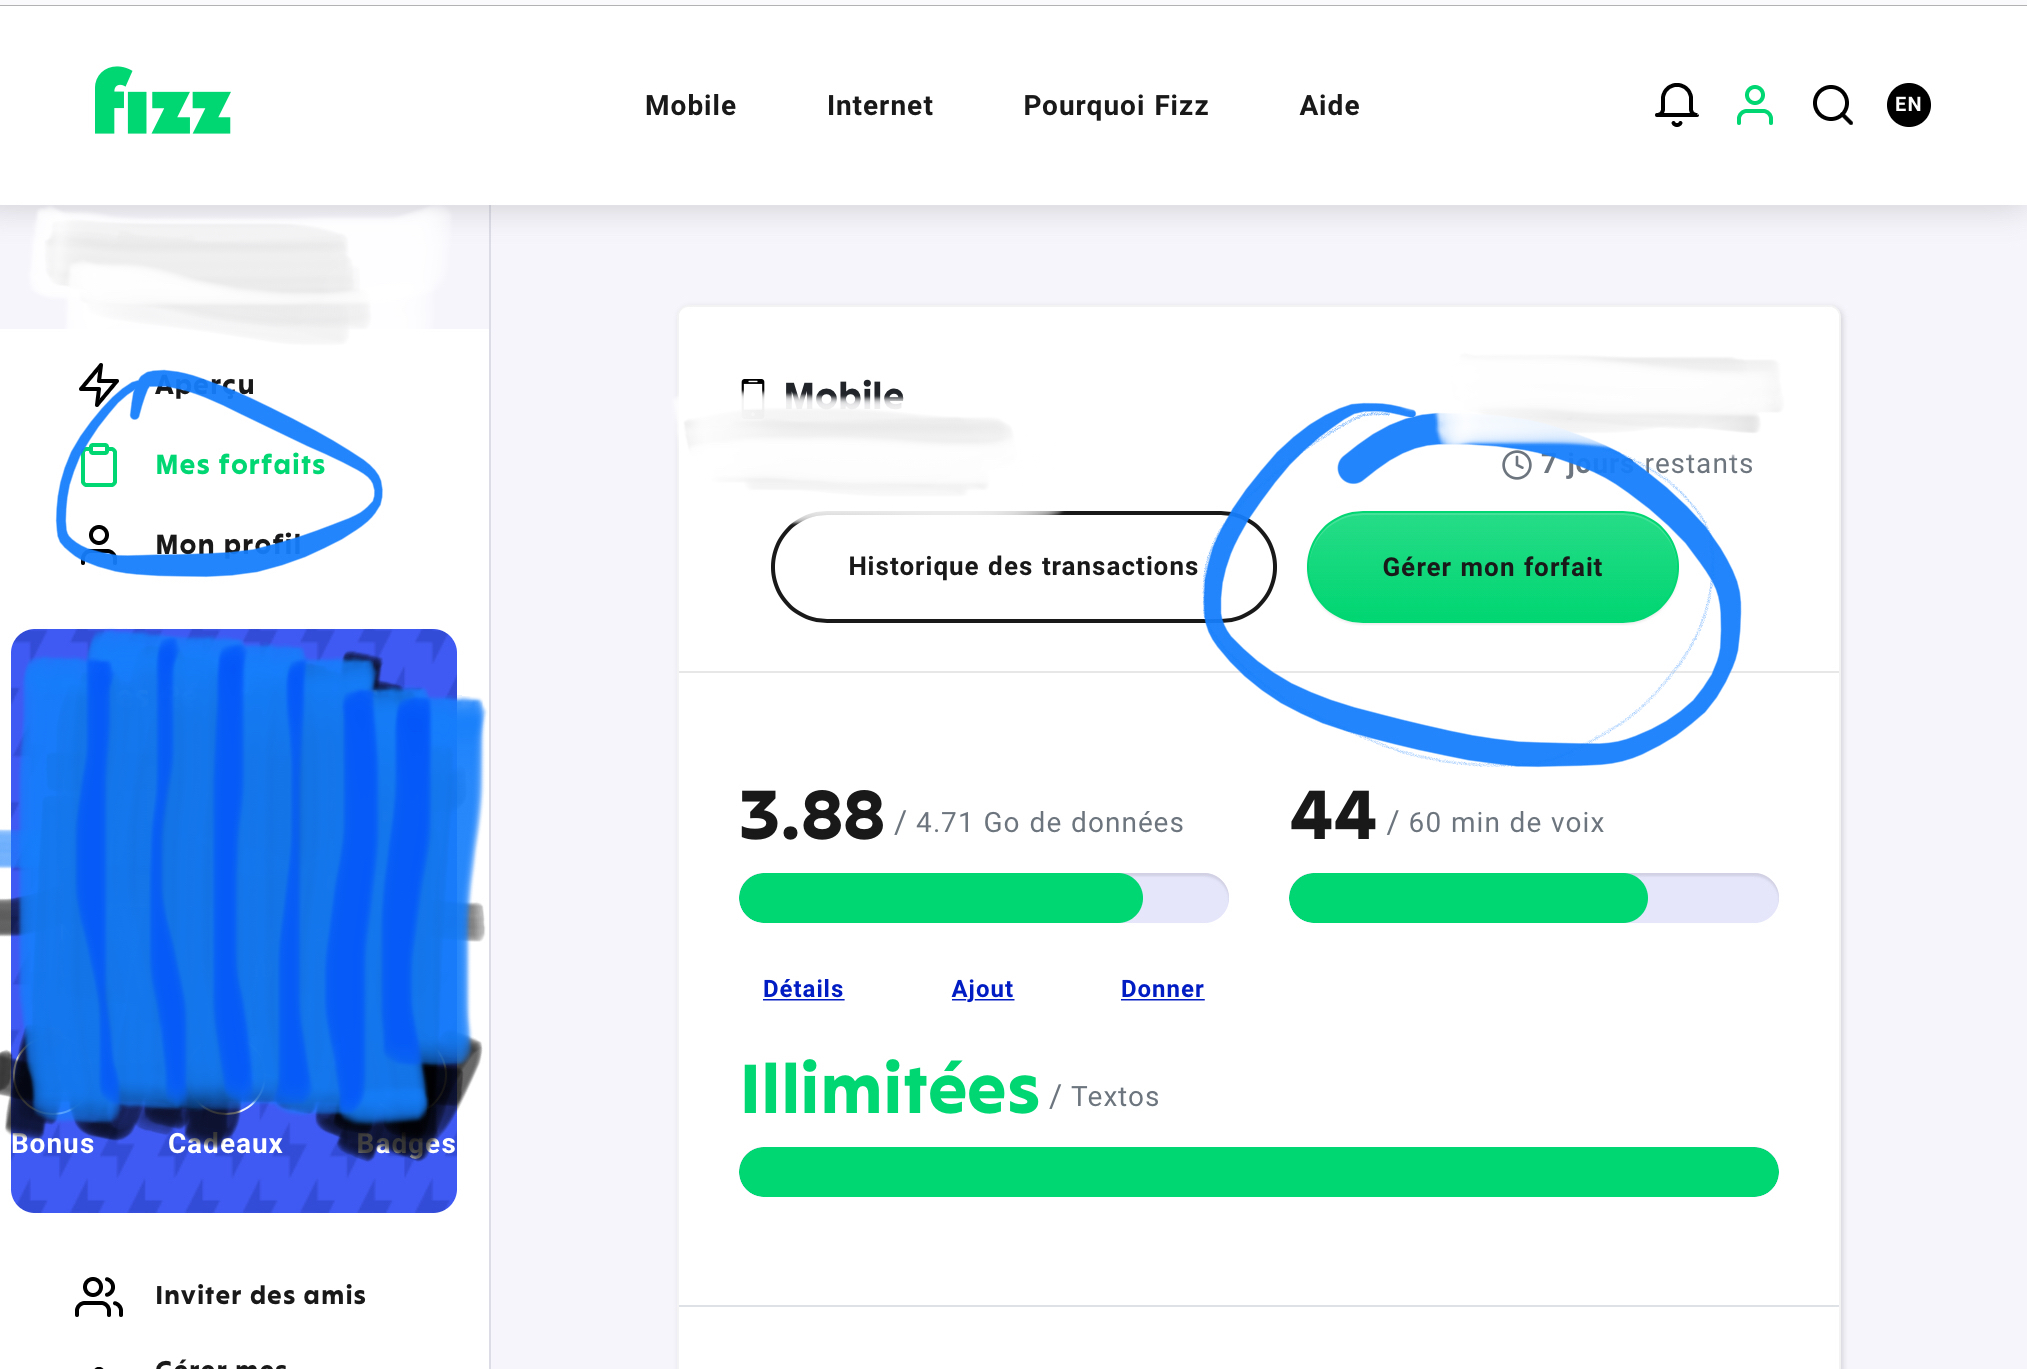Open the Pourquoi Fizz menu

1115,105
